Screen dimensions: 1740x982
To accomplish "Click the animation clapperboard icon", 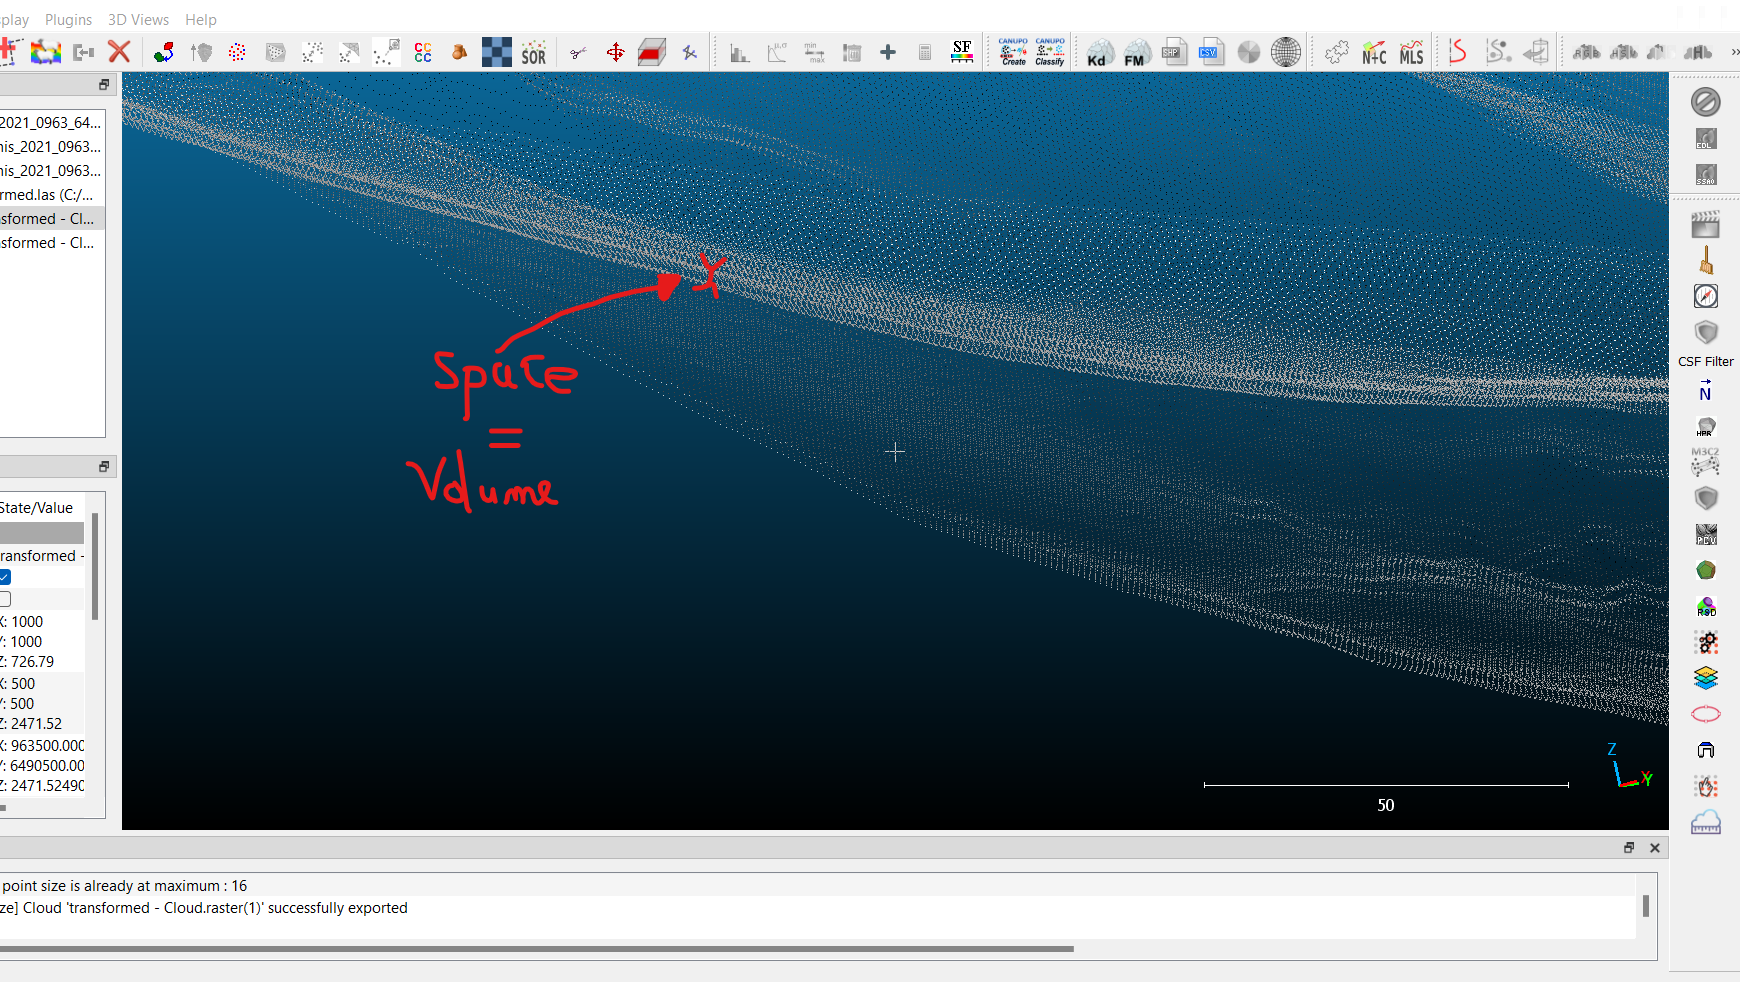I will (1706, 225).
